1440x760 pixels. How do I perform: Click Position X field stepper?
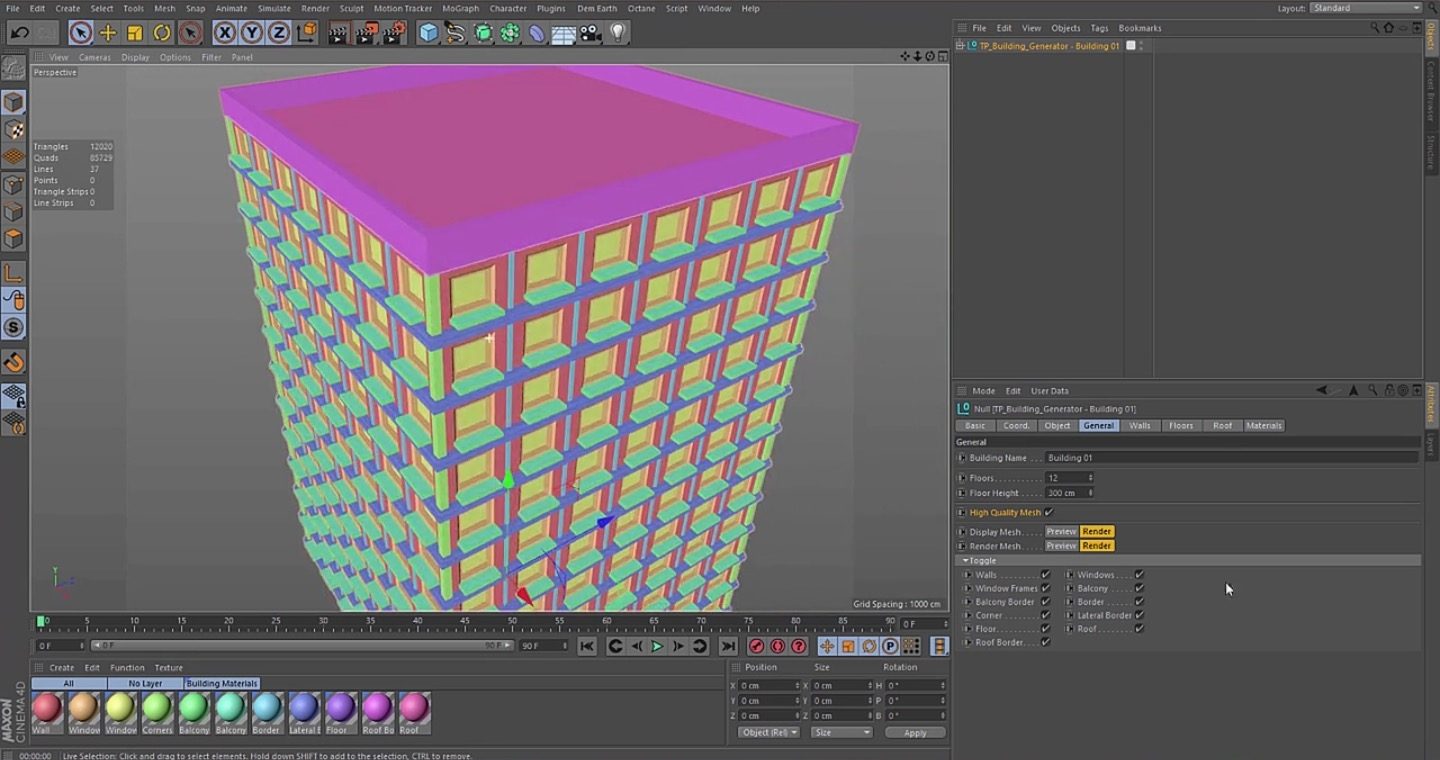coord(797,686)
